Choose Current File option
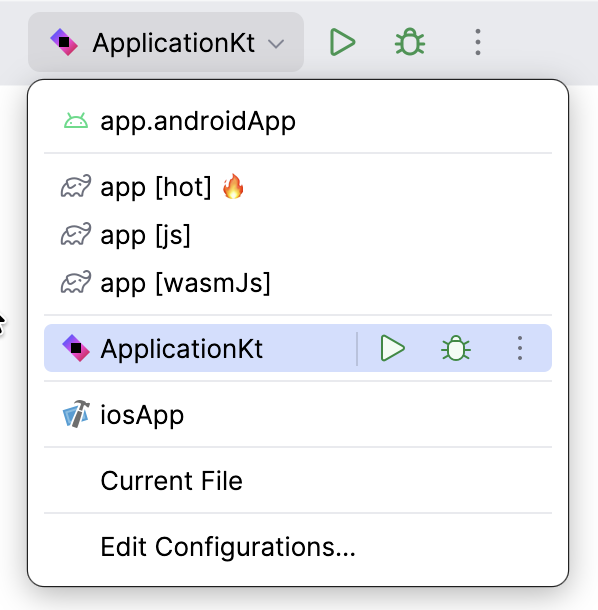This screenshot has width=598, height=610. (298, 481)
